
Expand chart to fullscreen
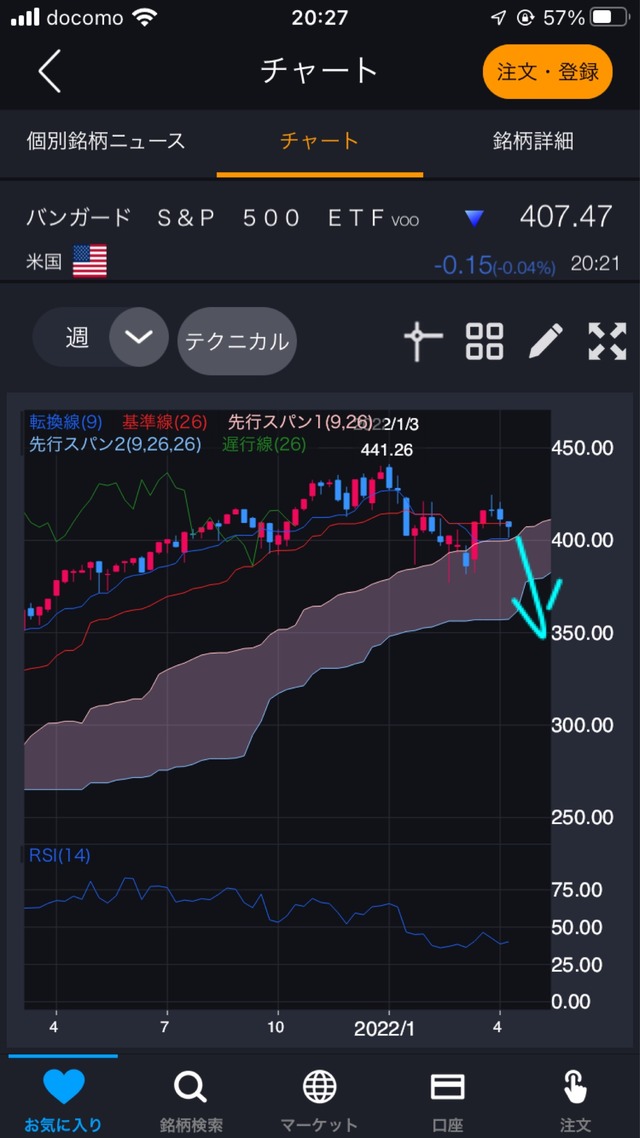tap(607, 341)
